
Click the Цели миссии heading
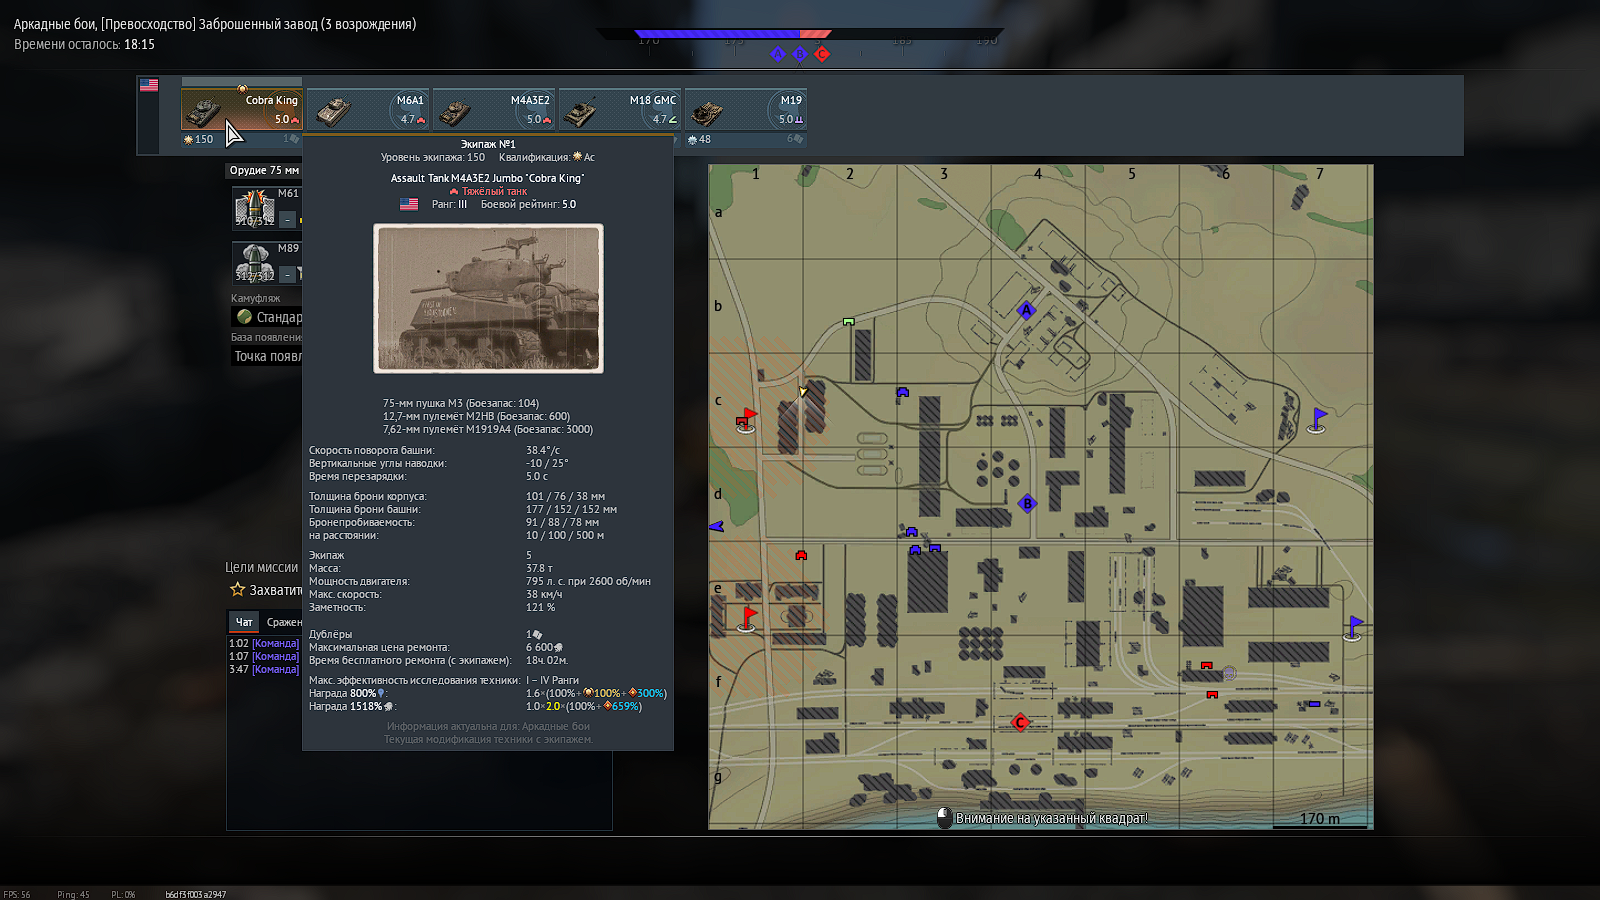click(261, 567)
